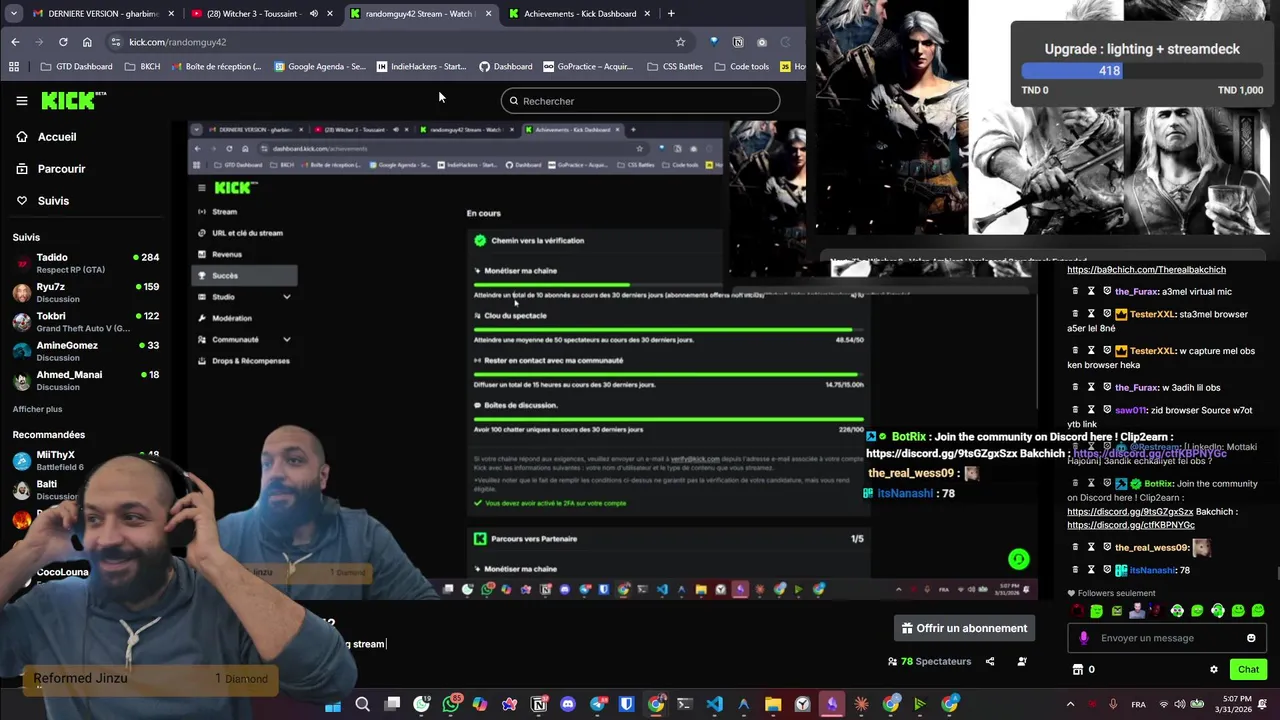
Task: Open a new browser tab
Action: tap(671, 14)
